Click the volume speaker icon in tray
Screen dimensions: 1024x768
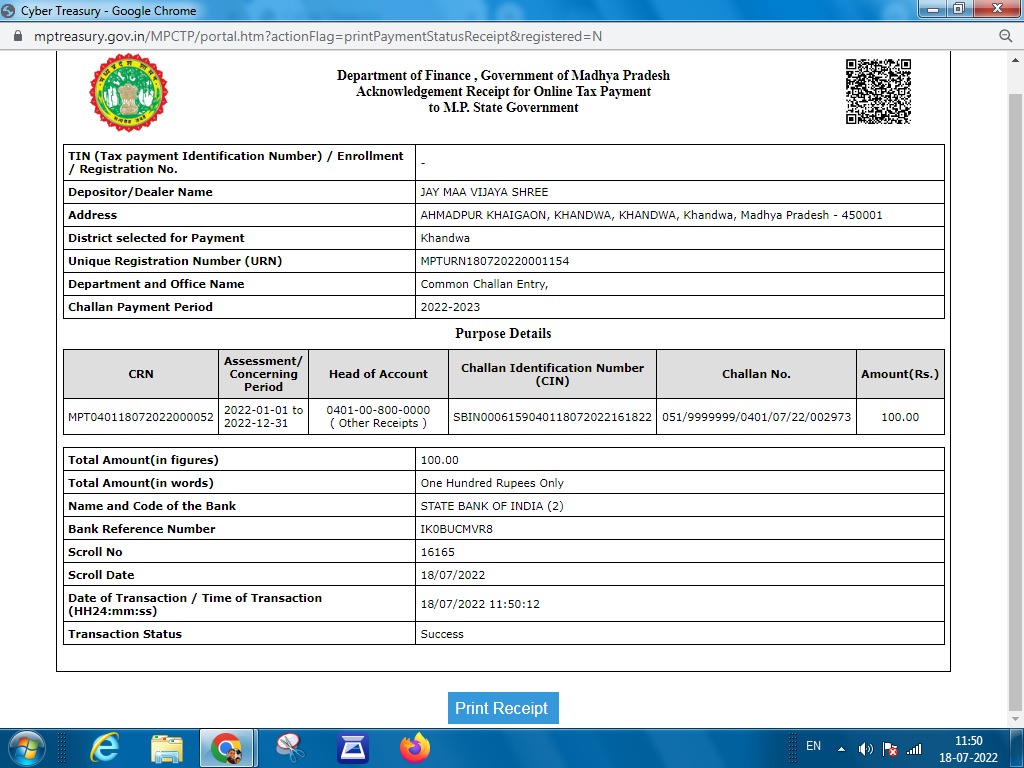coord(866,749)
